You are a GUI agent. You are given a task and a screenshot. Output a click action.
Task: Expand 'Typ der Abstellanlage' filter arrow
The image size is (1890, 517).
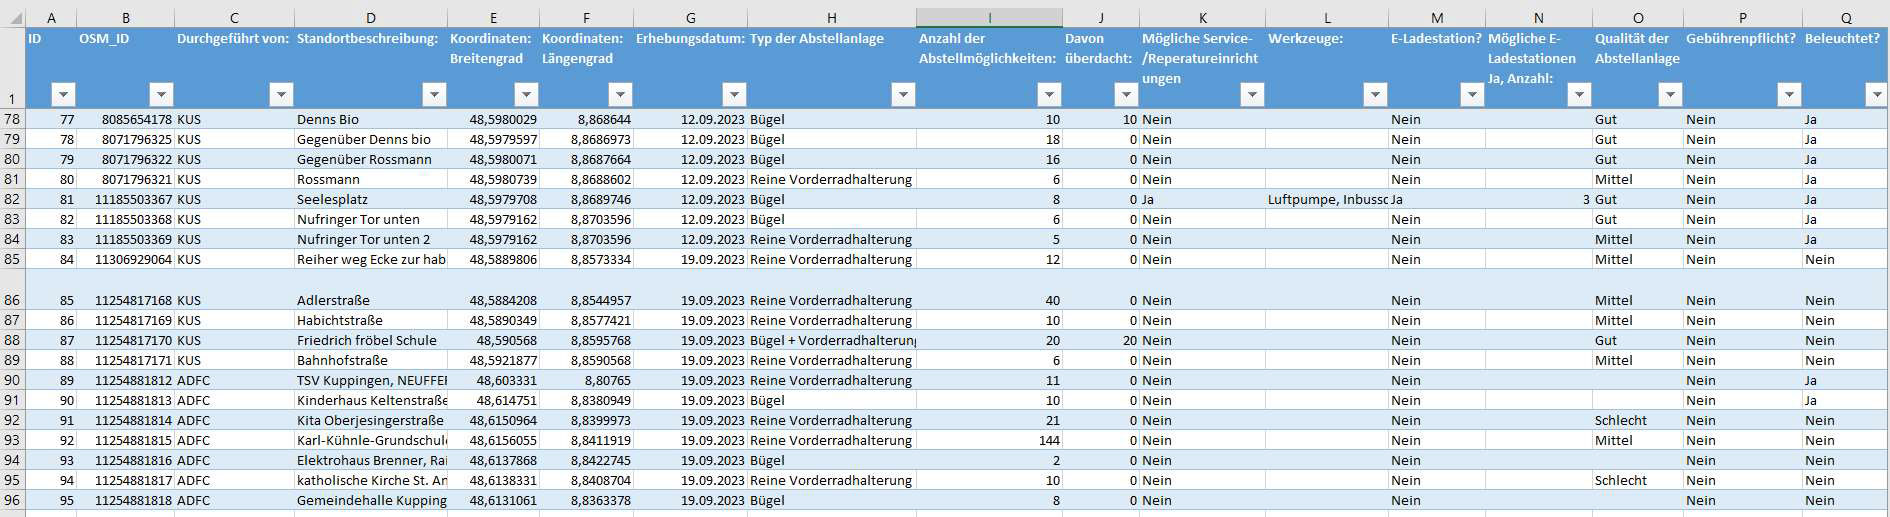click(903, 95)
